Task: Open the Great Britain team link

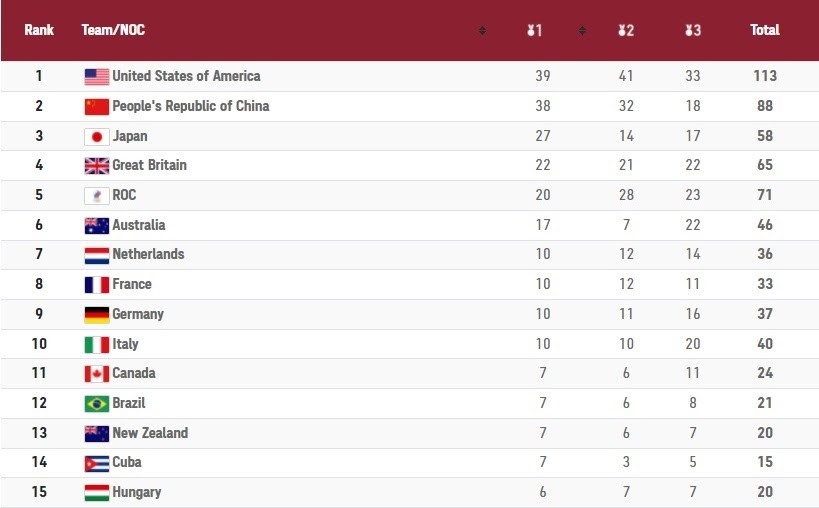Action: pos(149,165)
